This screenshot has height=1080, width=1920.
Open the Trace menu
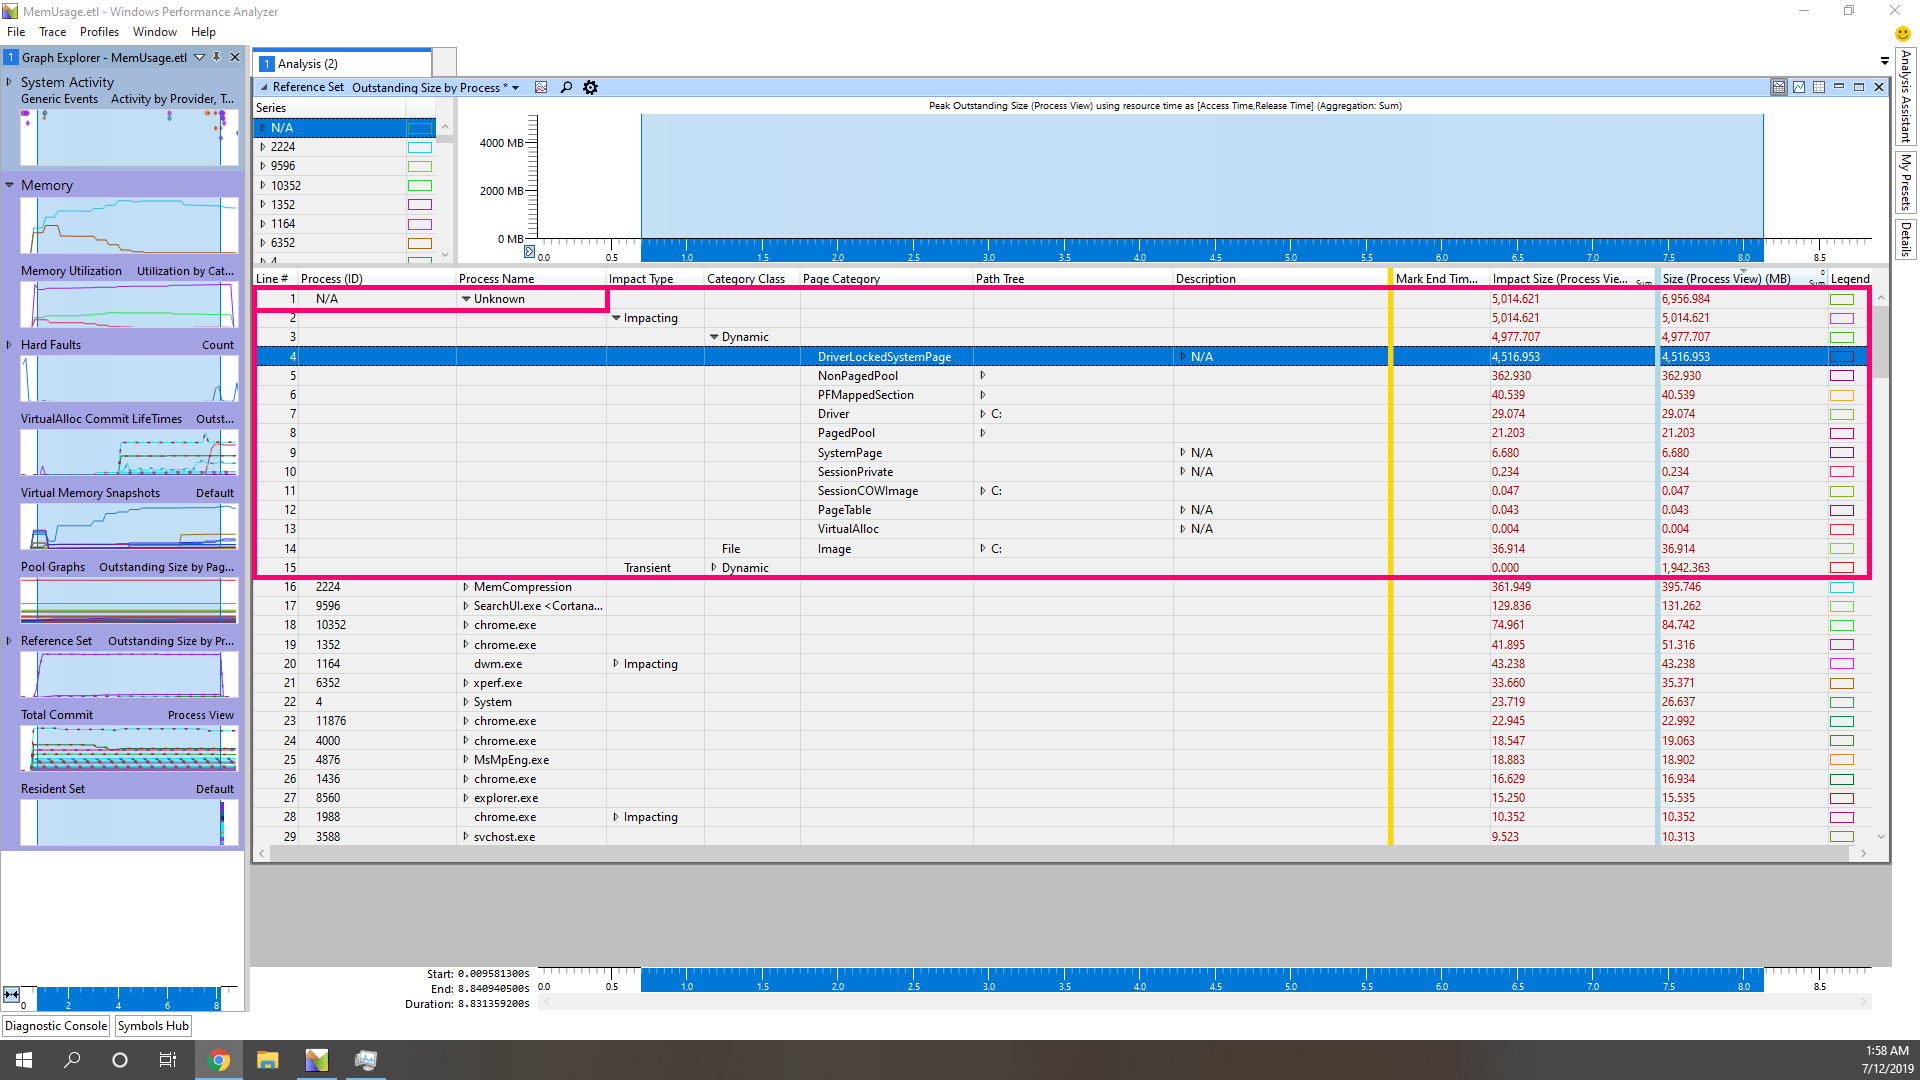tap(53, 32)
